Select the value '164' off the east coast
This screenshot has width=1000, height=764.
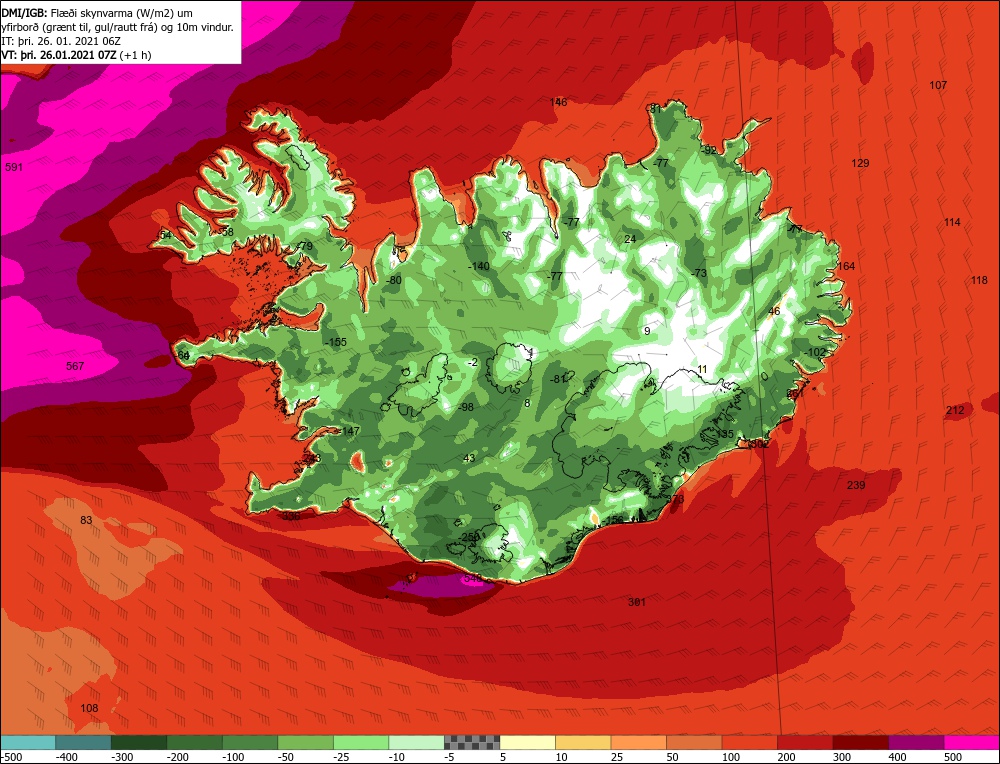[x=846, y=266]
